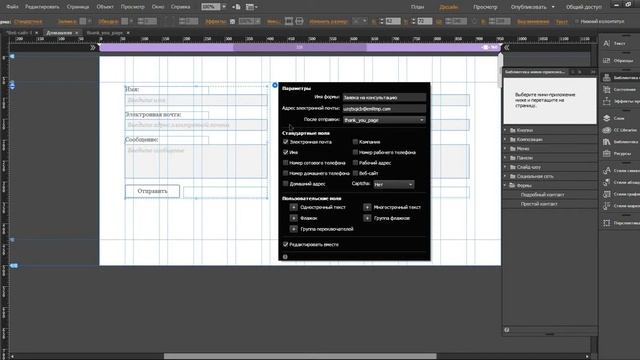Collapse the Формы folder

505,185
